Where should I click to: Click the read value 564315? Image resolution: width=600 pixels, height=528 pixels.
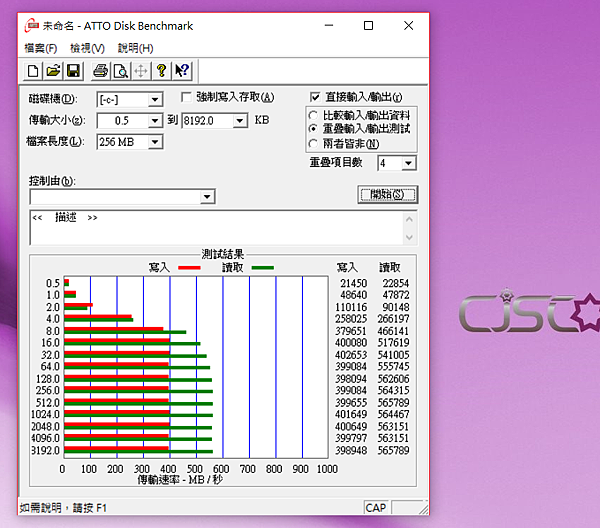click(393, 390)
